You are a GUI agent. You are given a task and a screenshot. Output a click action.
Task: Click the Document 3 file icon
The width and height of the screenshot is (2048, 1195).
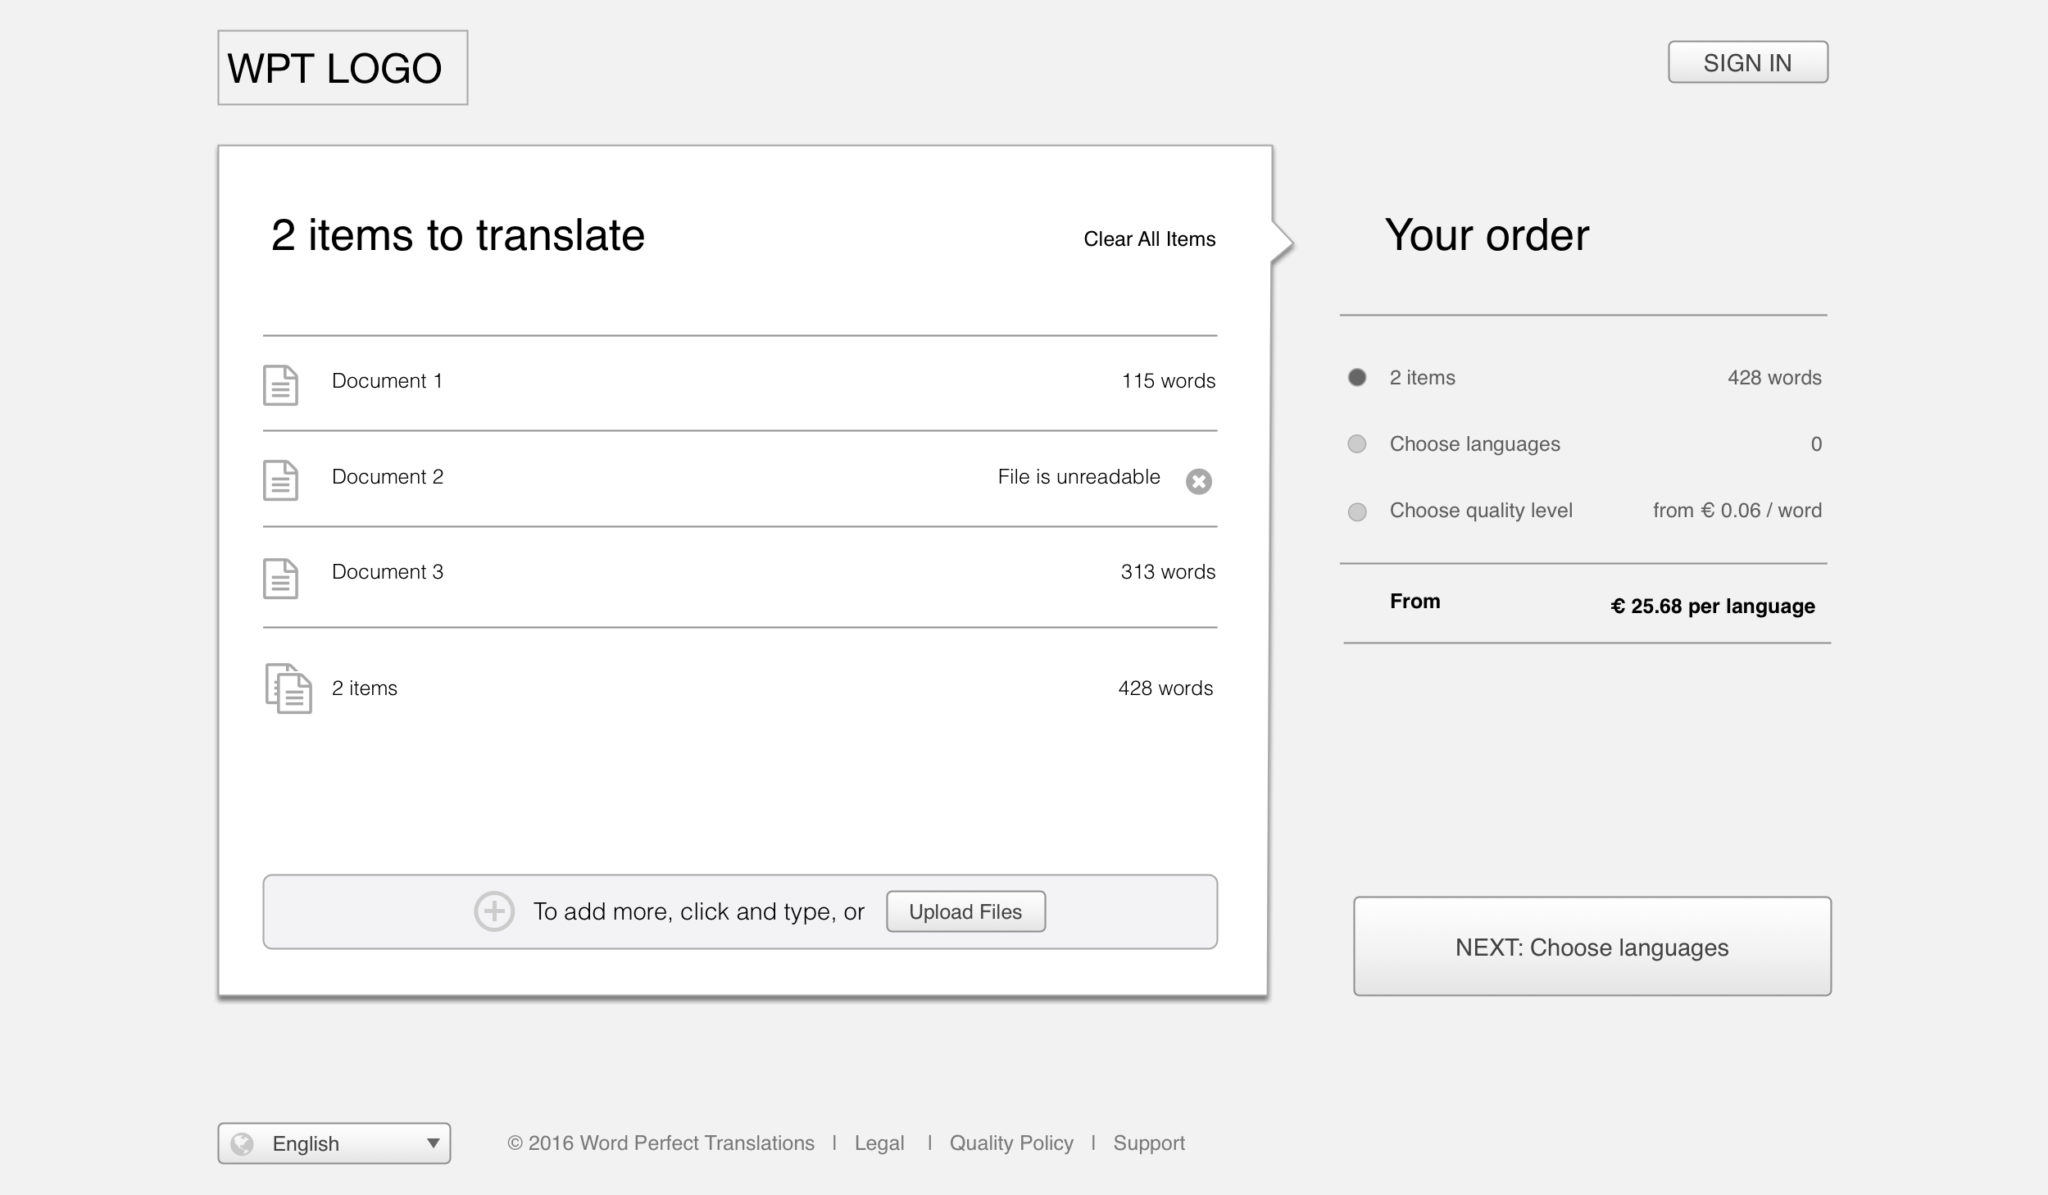click(280, 578)
